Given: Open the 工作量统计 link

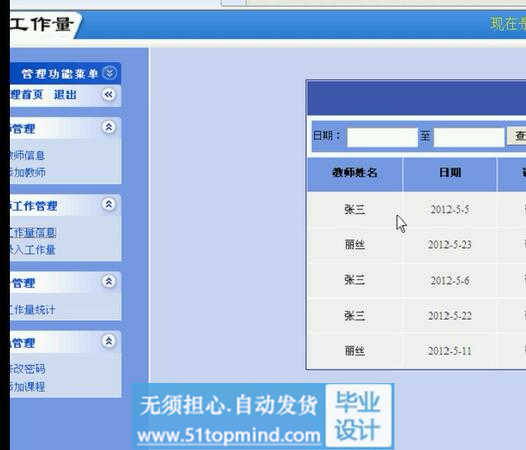Looking at the screenshot, I should click(33, 310).
